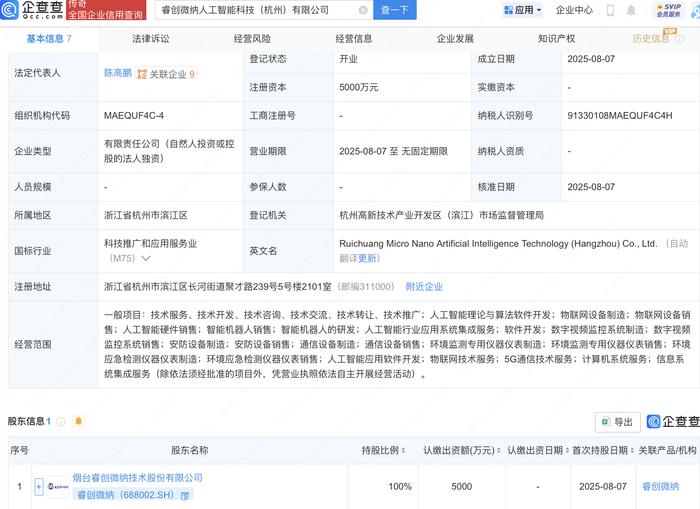Click the icon after 睿创微纳 (688002.SH)
The width and height of the screenshot is (700, 509).
184,496
